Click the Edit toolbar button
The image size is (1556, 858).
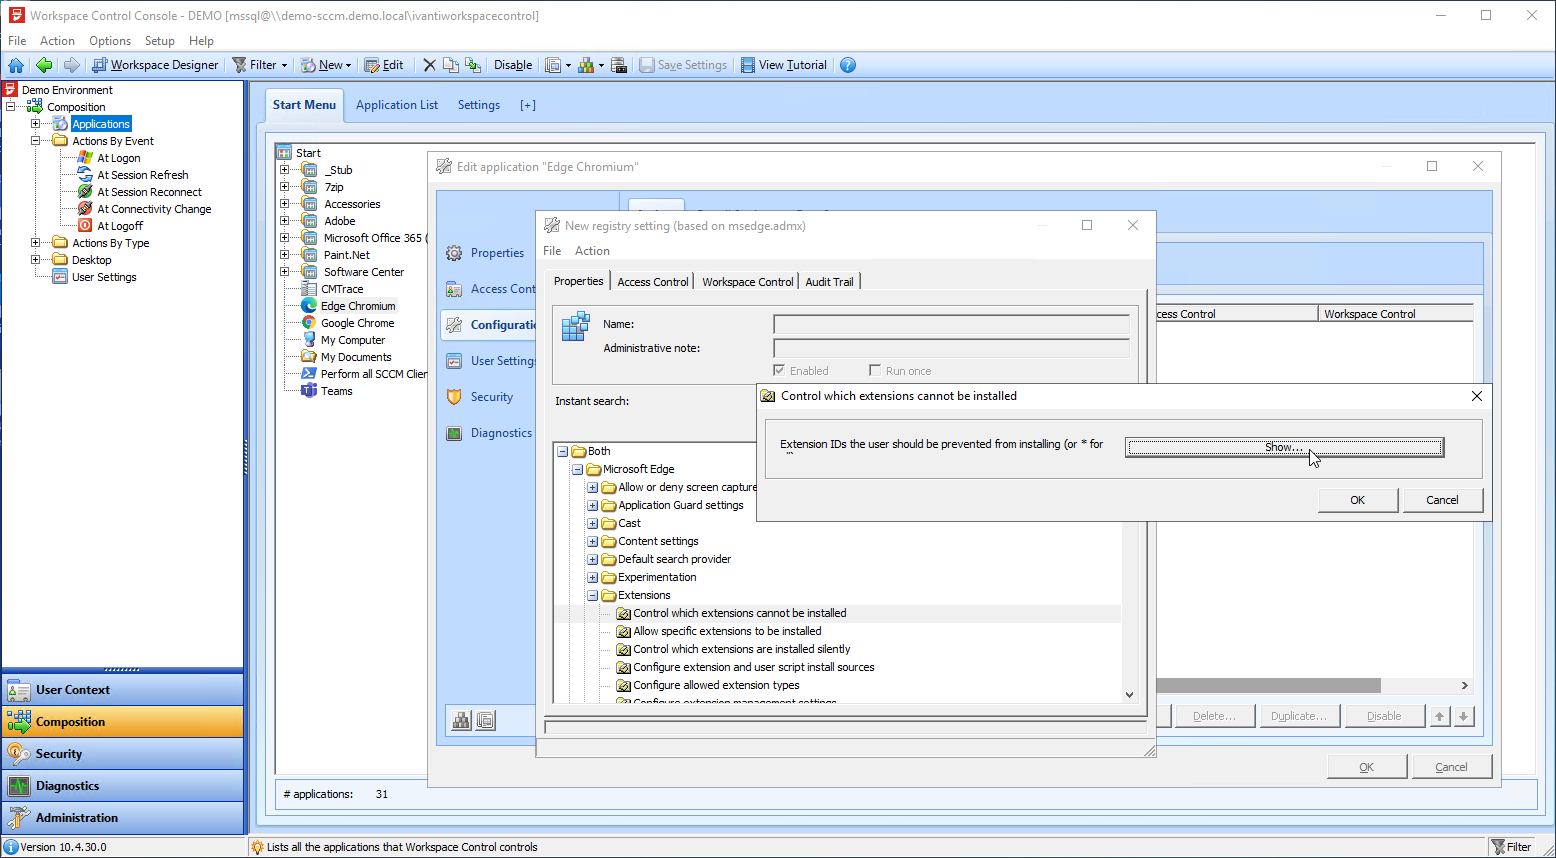[x=384, y=65]
